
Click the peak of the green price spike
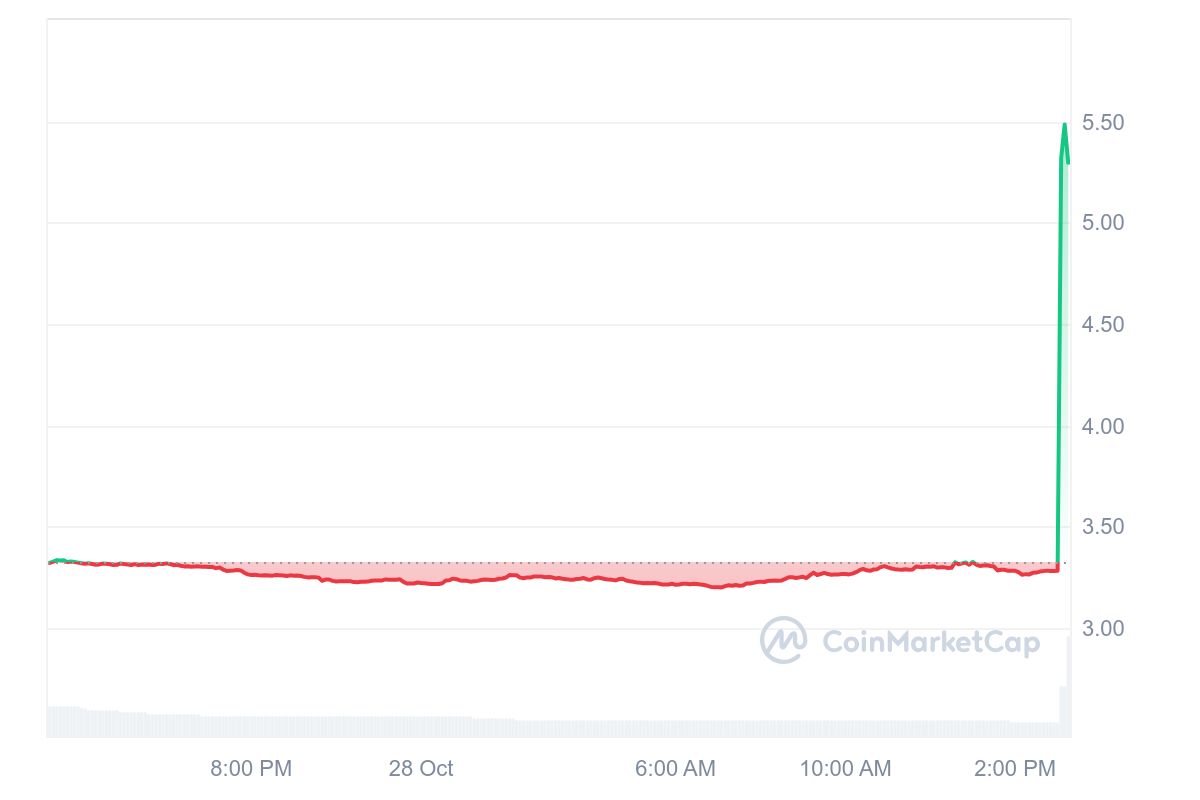[1065, 125]
